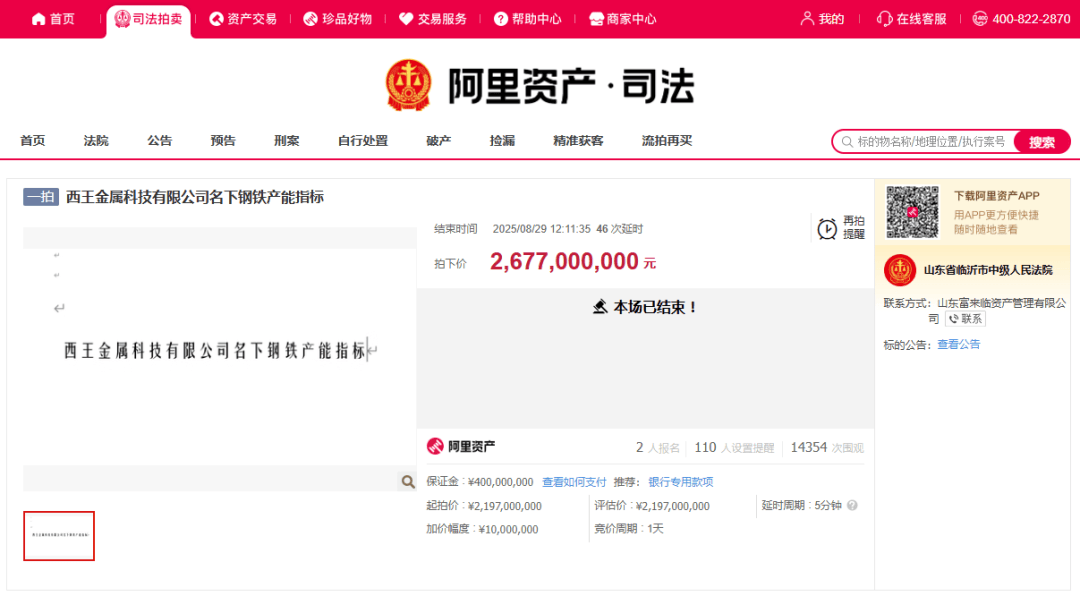Switch to the 公告 navigation tab
1080x596 pixels.
point(159,141)
